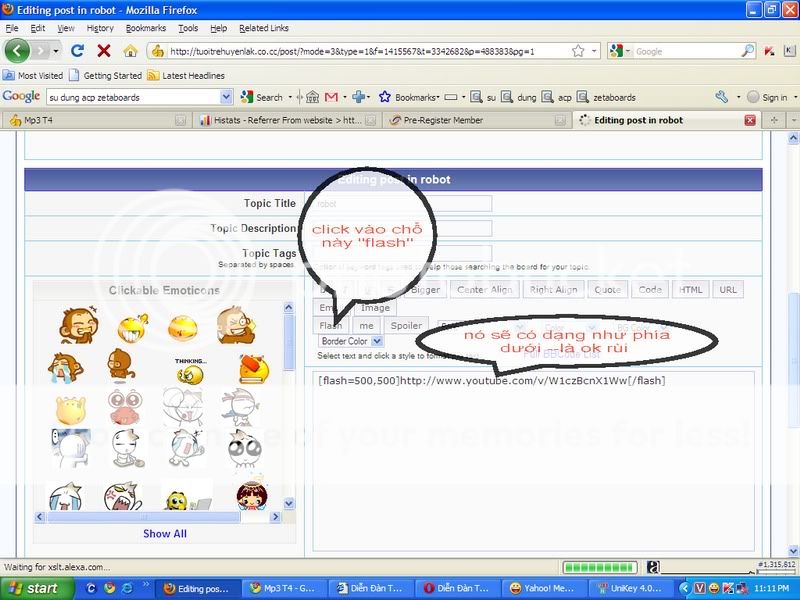Click the Right Align button
The image size is (800, 600).
coord(553,289)
